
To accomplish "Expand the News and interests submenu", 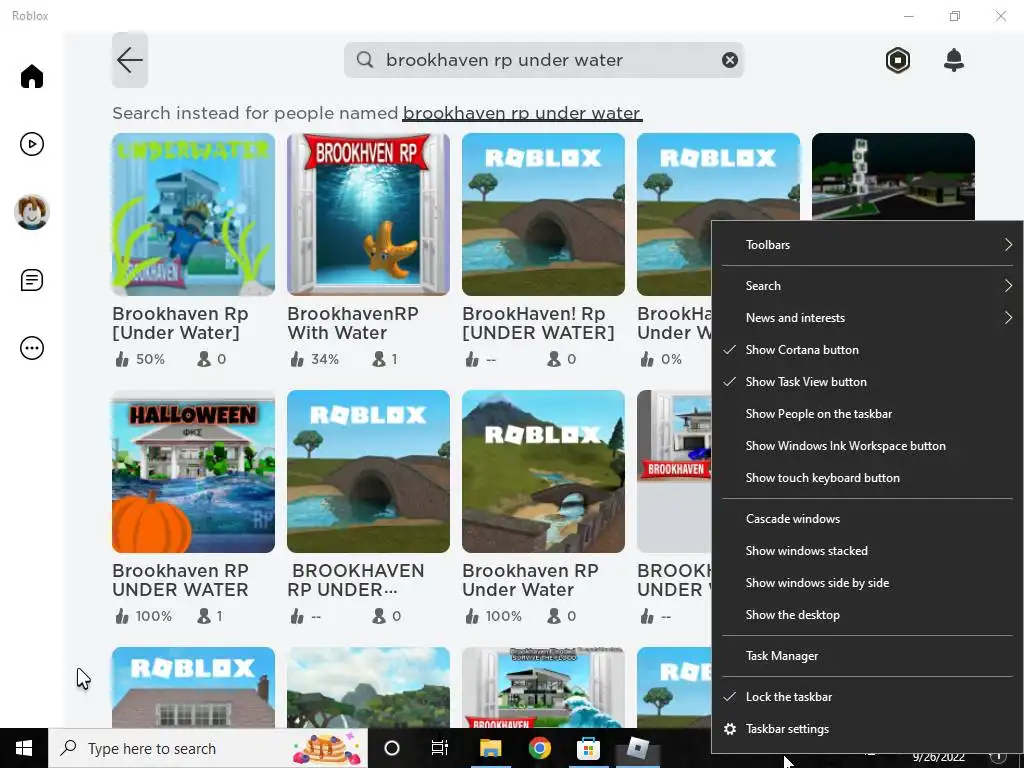I will tap(867, 318).
